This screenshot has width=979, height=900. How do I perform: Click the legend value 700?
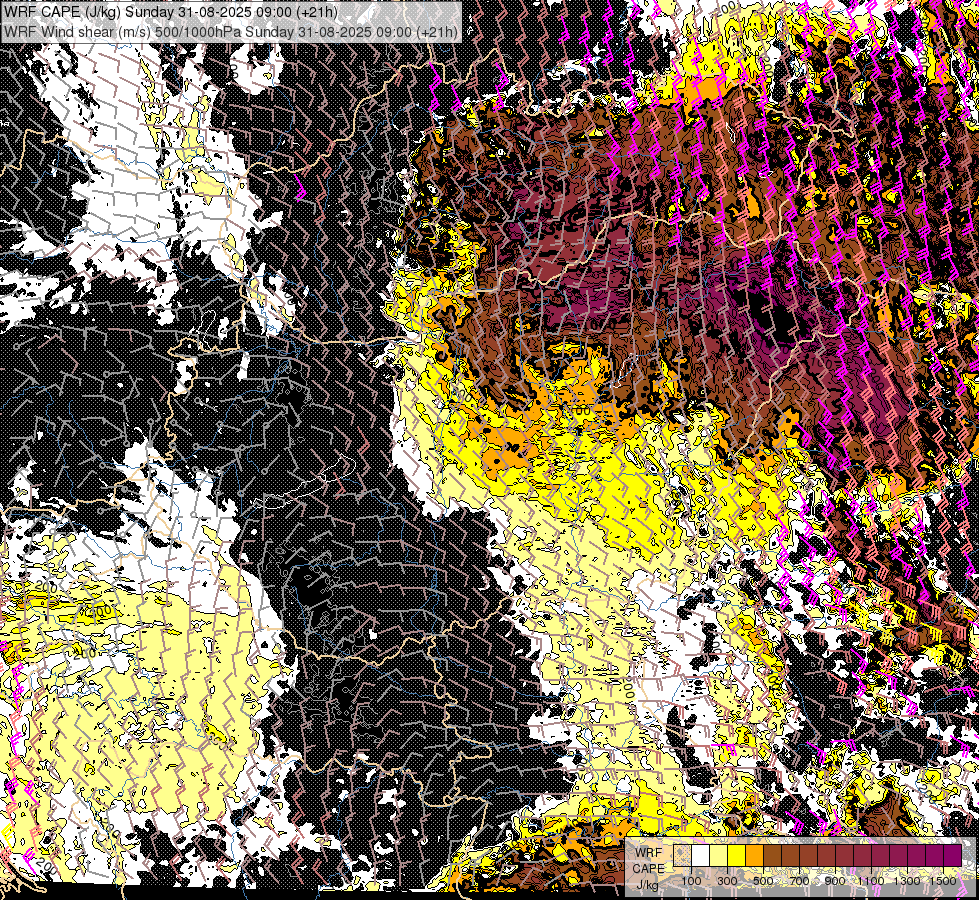pos(799,881)
